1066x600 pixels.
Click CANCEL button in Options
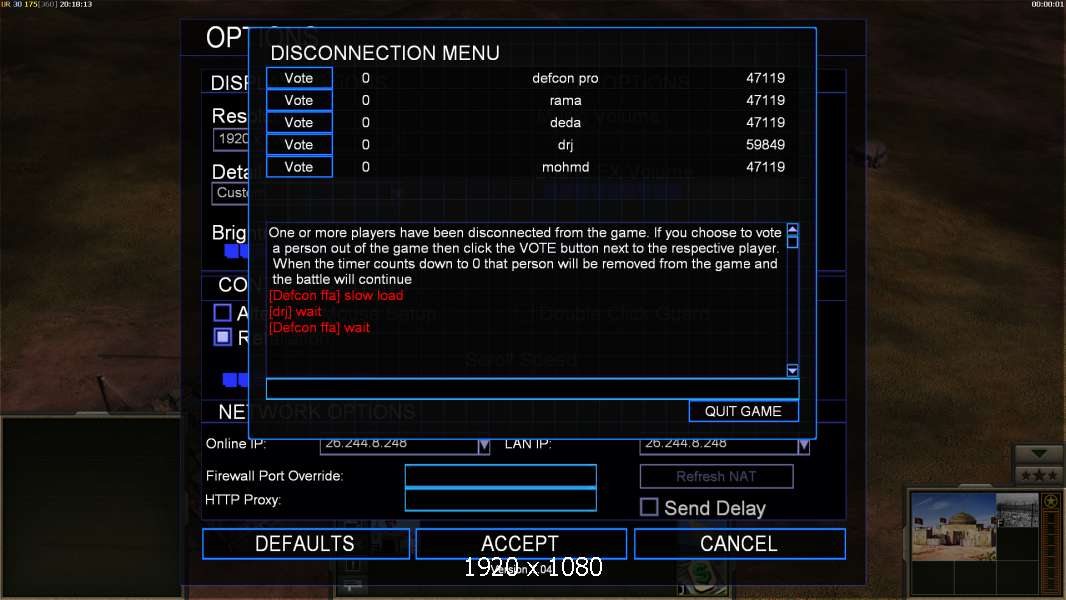pos(739,544)
